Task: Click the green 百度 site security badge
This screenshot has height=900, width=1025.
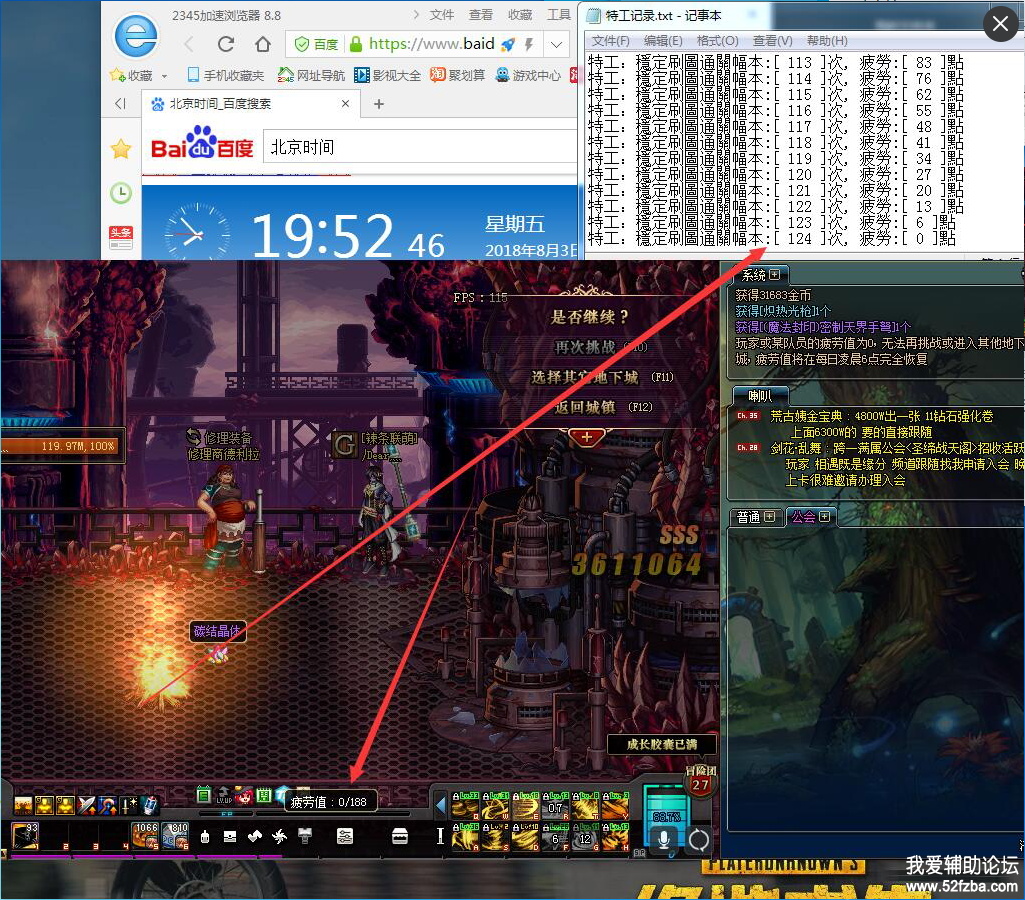Action: tap(317, 44)
